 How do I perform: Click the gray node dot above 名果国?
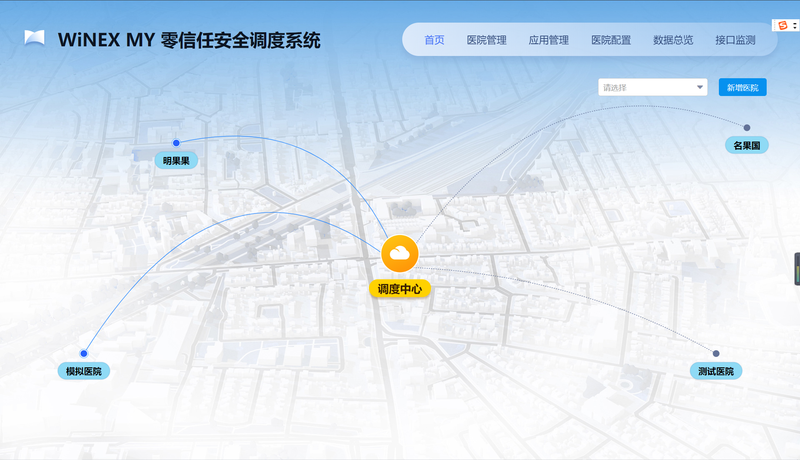coord(747,127)
